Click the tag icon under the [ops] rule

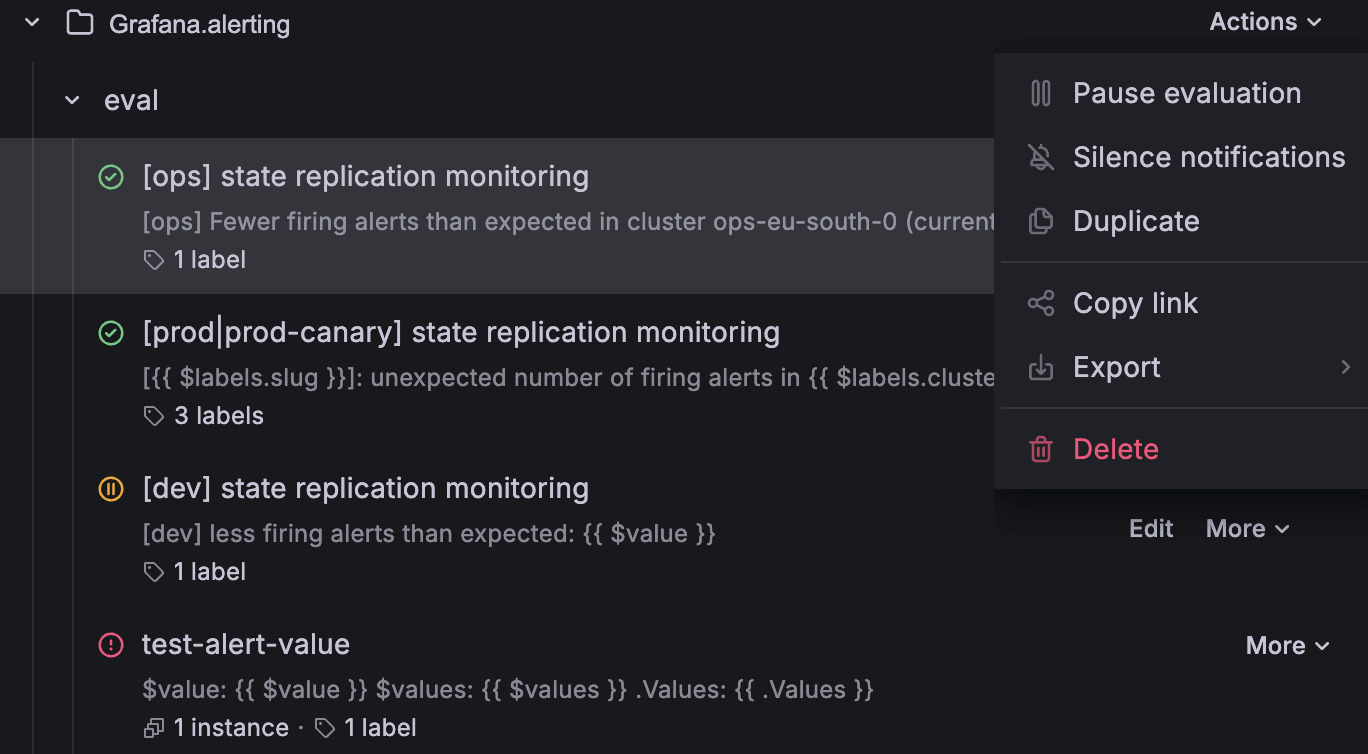pyautogui.click(x=154, y=259)
